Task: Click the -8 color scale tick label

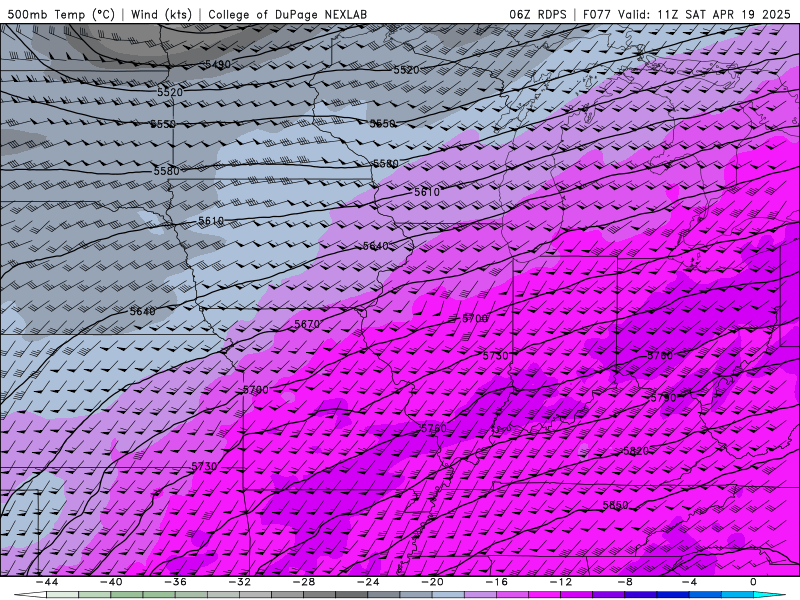Action: [x=625, y=582]
